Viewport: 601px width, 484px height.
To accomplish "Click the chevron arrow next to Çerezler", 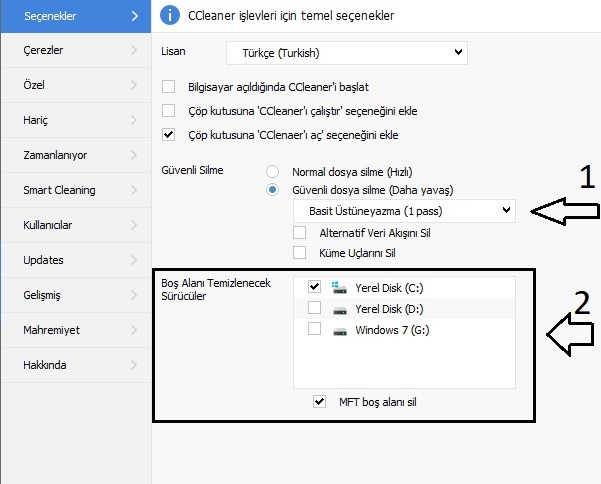I will click(134, 48).
